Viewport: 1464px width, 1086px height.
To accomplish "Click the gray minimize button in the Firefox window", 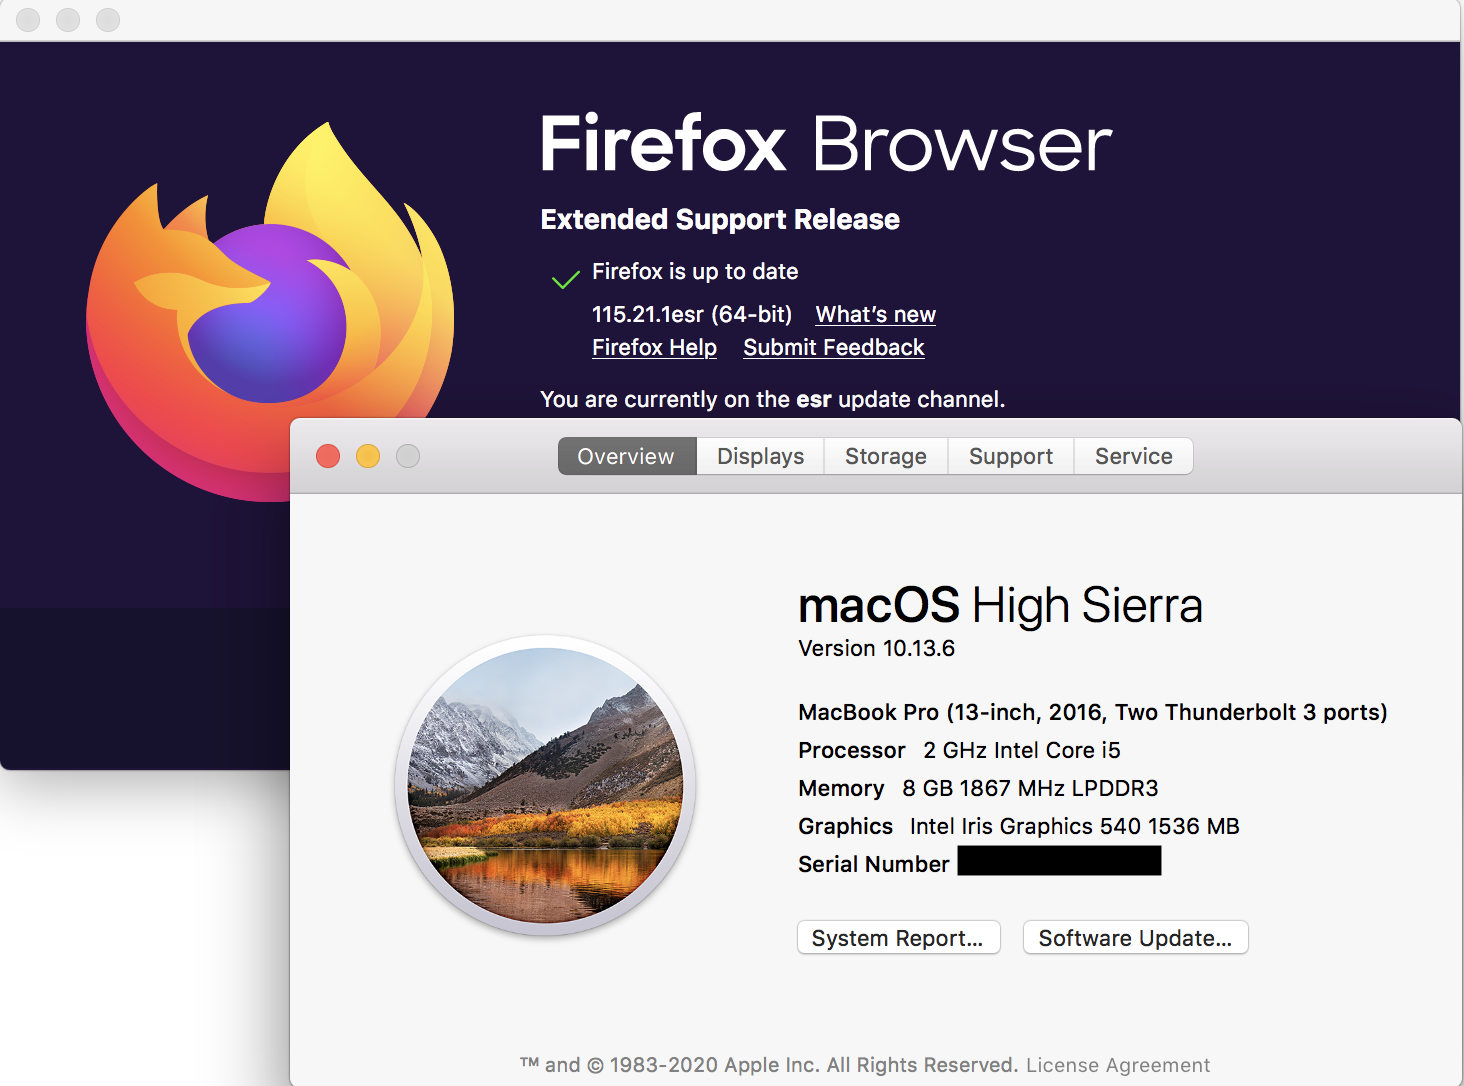I will click(68, 19).
